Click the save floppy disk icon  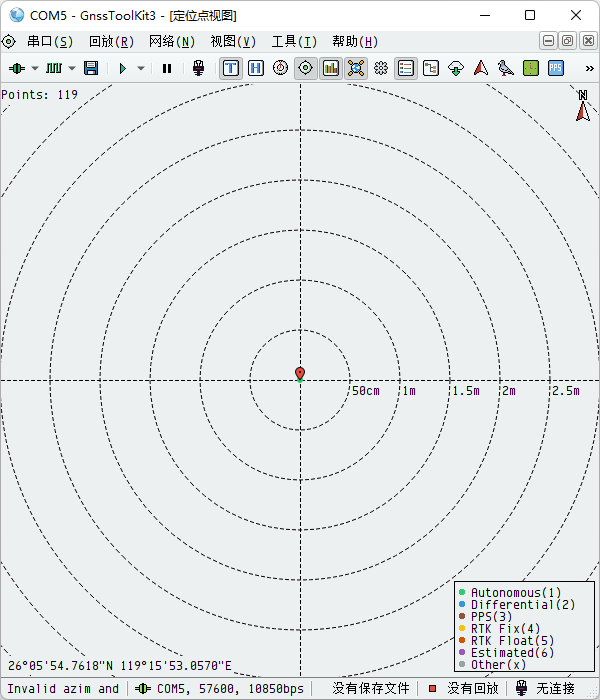(91, 68)
